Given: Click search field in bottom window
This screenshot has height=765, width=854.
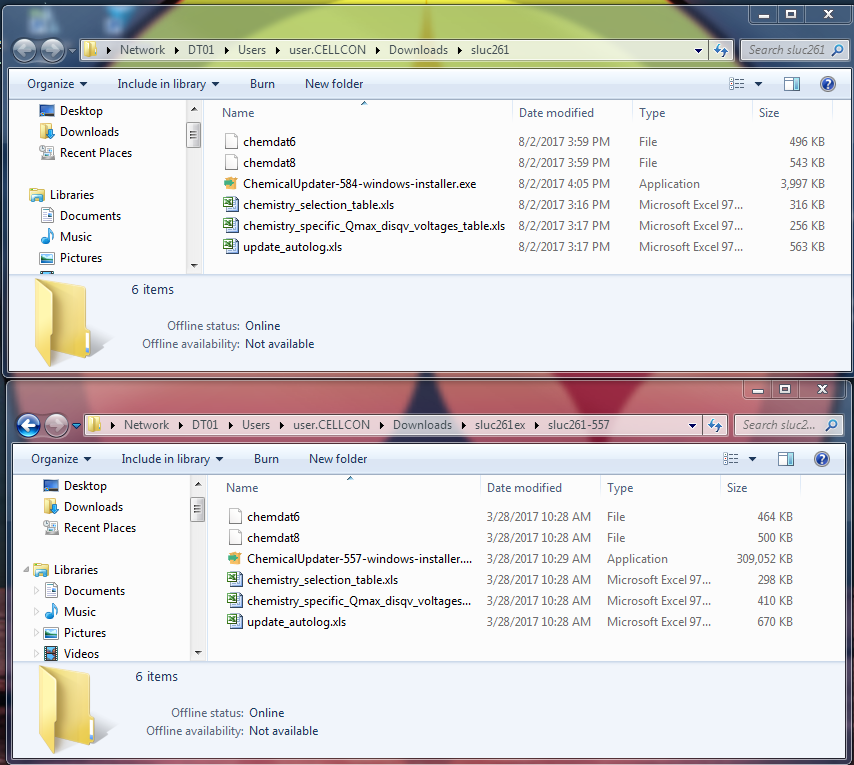Looking at the screenshot, I should [789, 425].
